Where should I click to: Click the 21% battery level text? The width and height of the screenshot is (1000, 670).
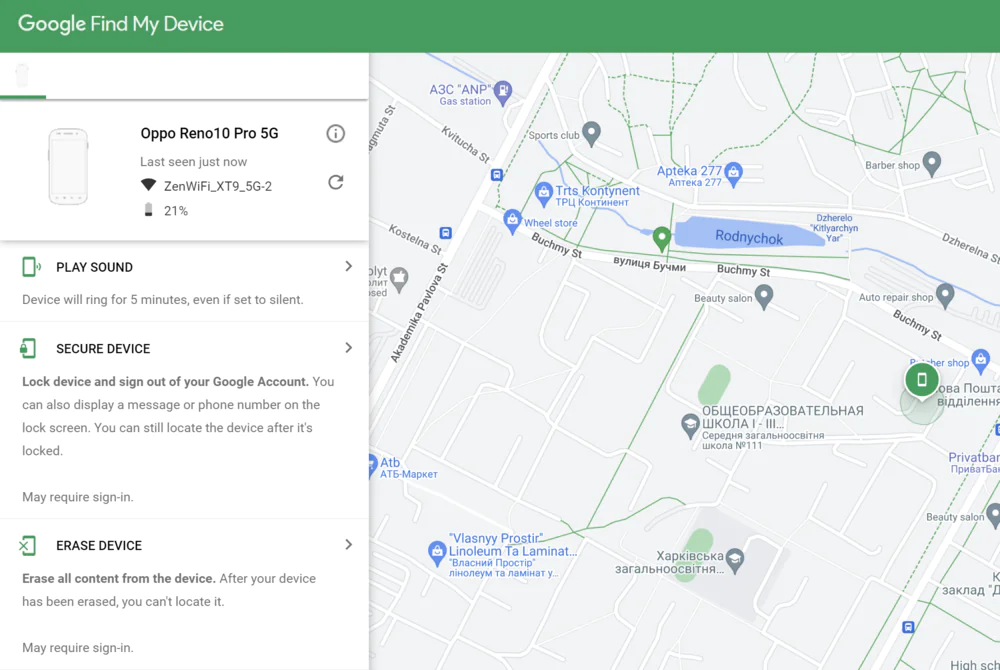coord(175,211)
